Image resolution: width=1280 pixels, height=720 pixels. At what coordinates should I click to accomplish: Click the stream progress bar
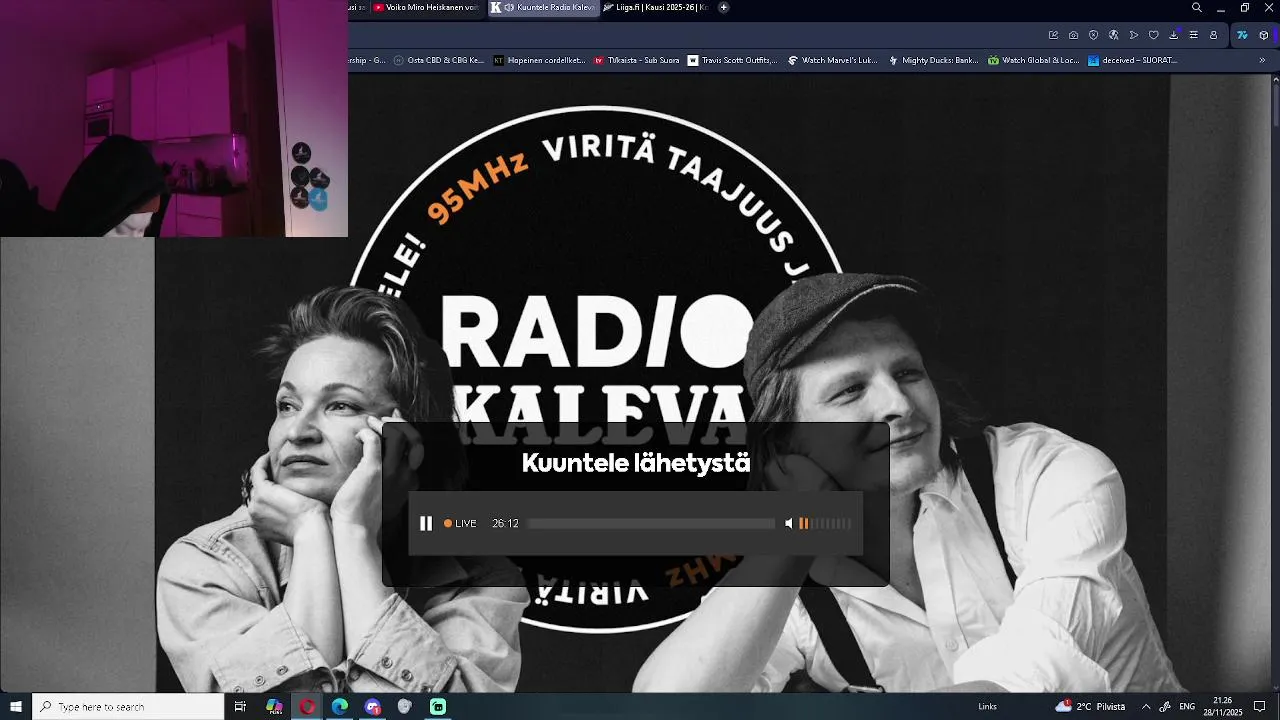pos(651,523)
